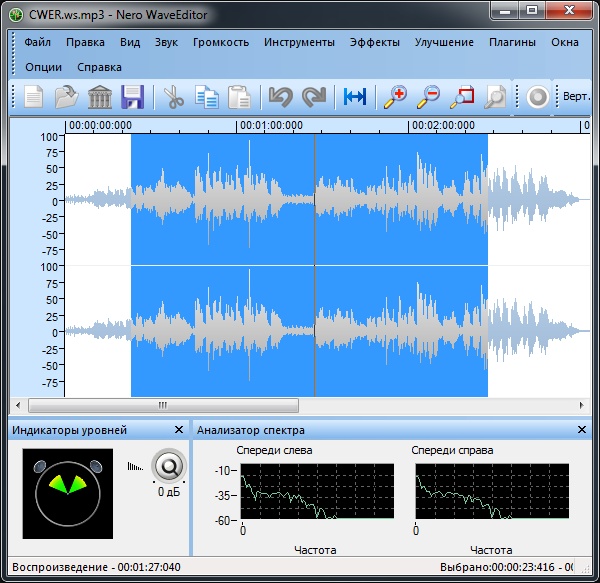Close the Индикаторы уровней panel
Image resolution: width=600 pixels, height=583 pixels.
179,430
